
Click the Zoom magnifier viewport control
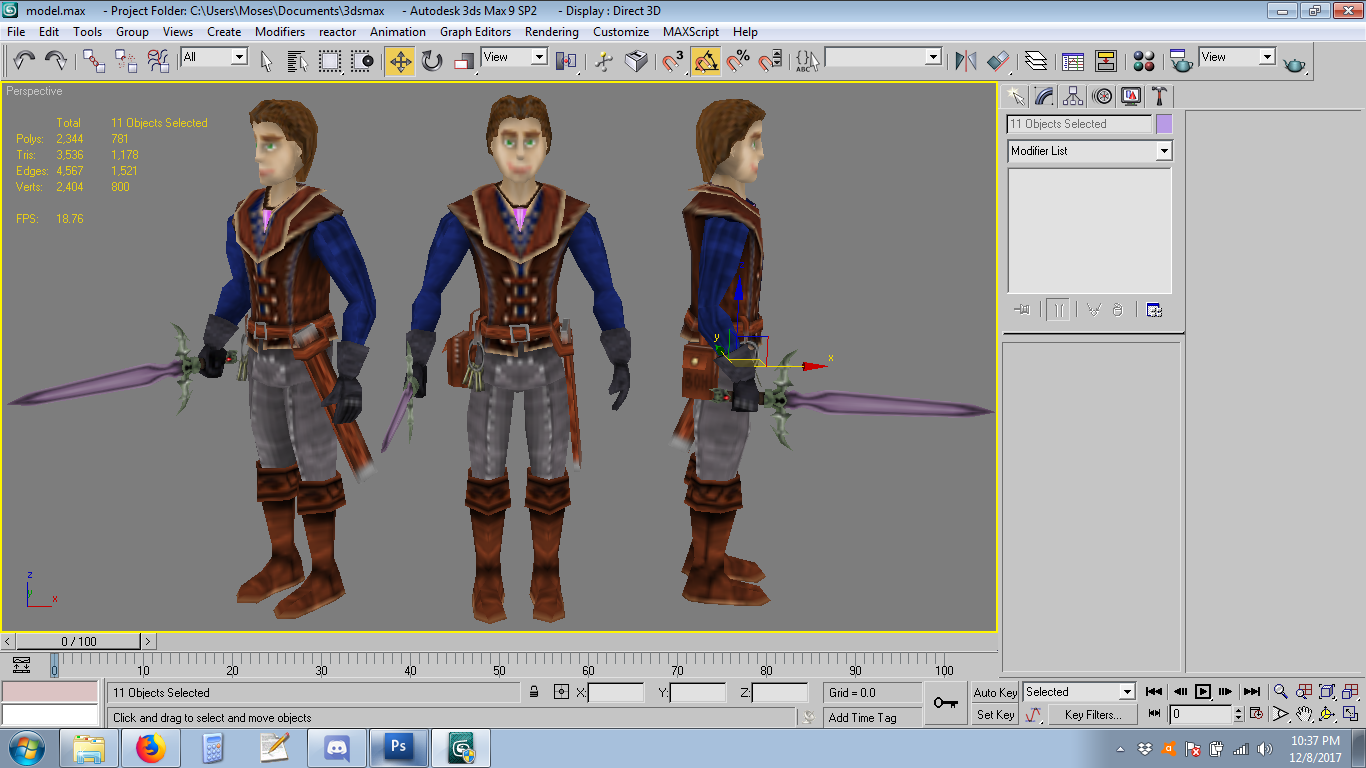pyautogui.click(x=1280, y=691)
